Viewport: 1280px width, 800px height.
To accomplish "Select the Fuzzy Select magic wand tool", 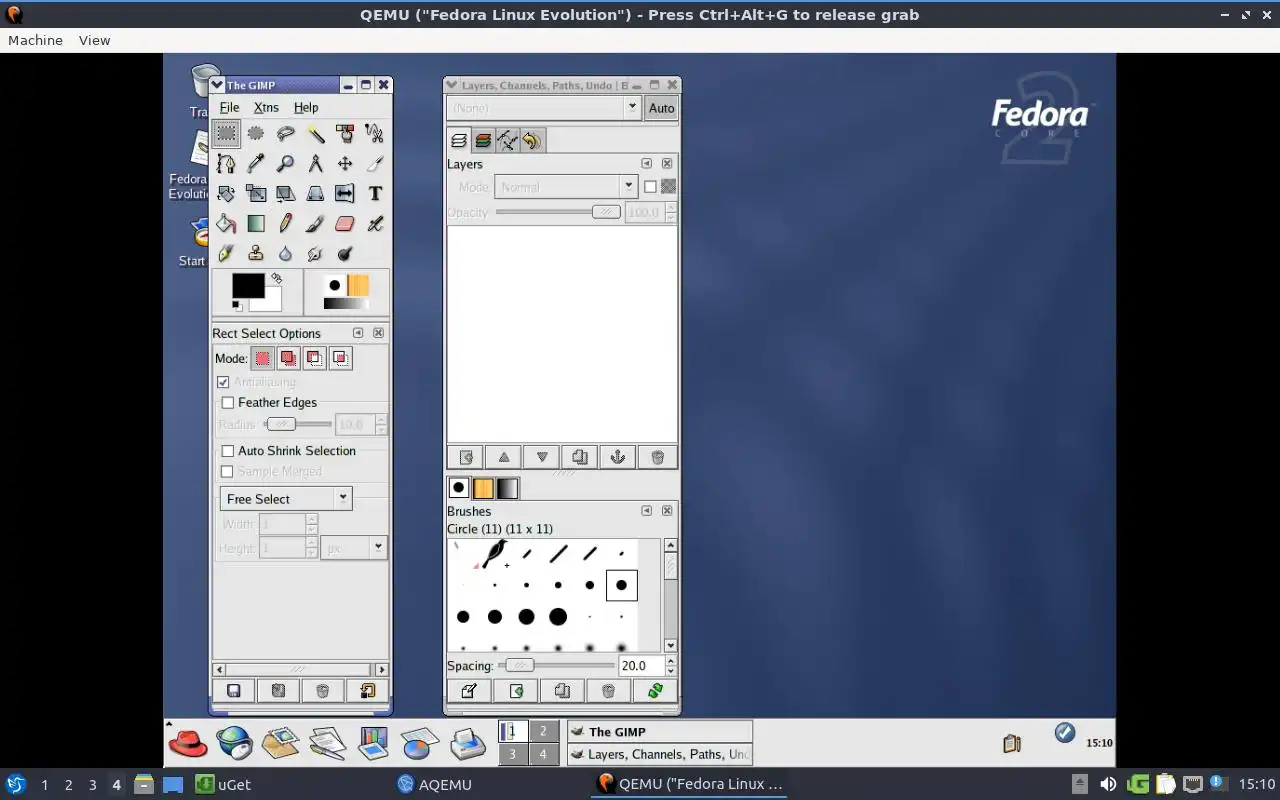I will coord(316,133).
